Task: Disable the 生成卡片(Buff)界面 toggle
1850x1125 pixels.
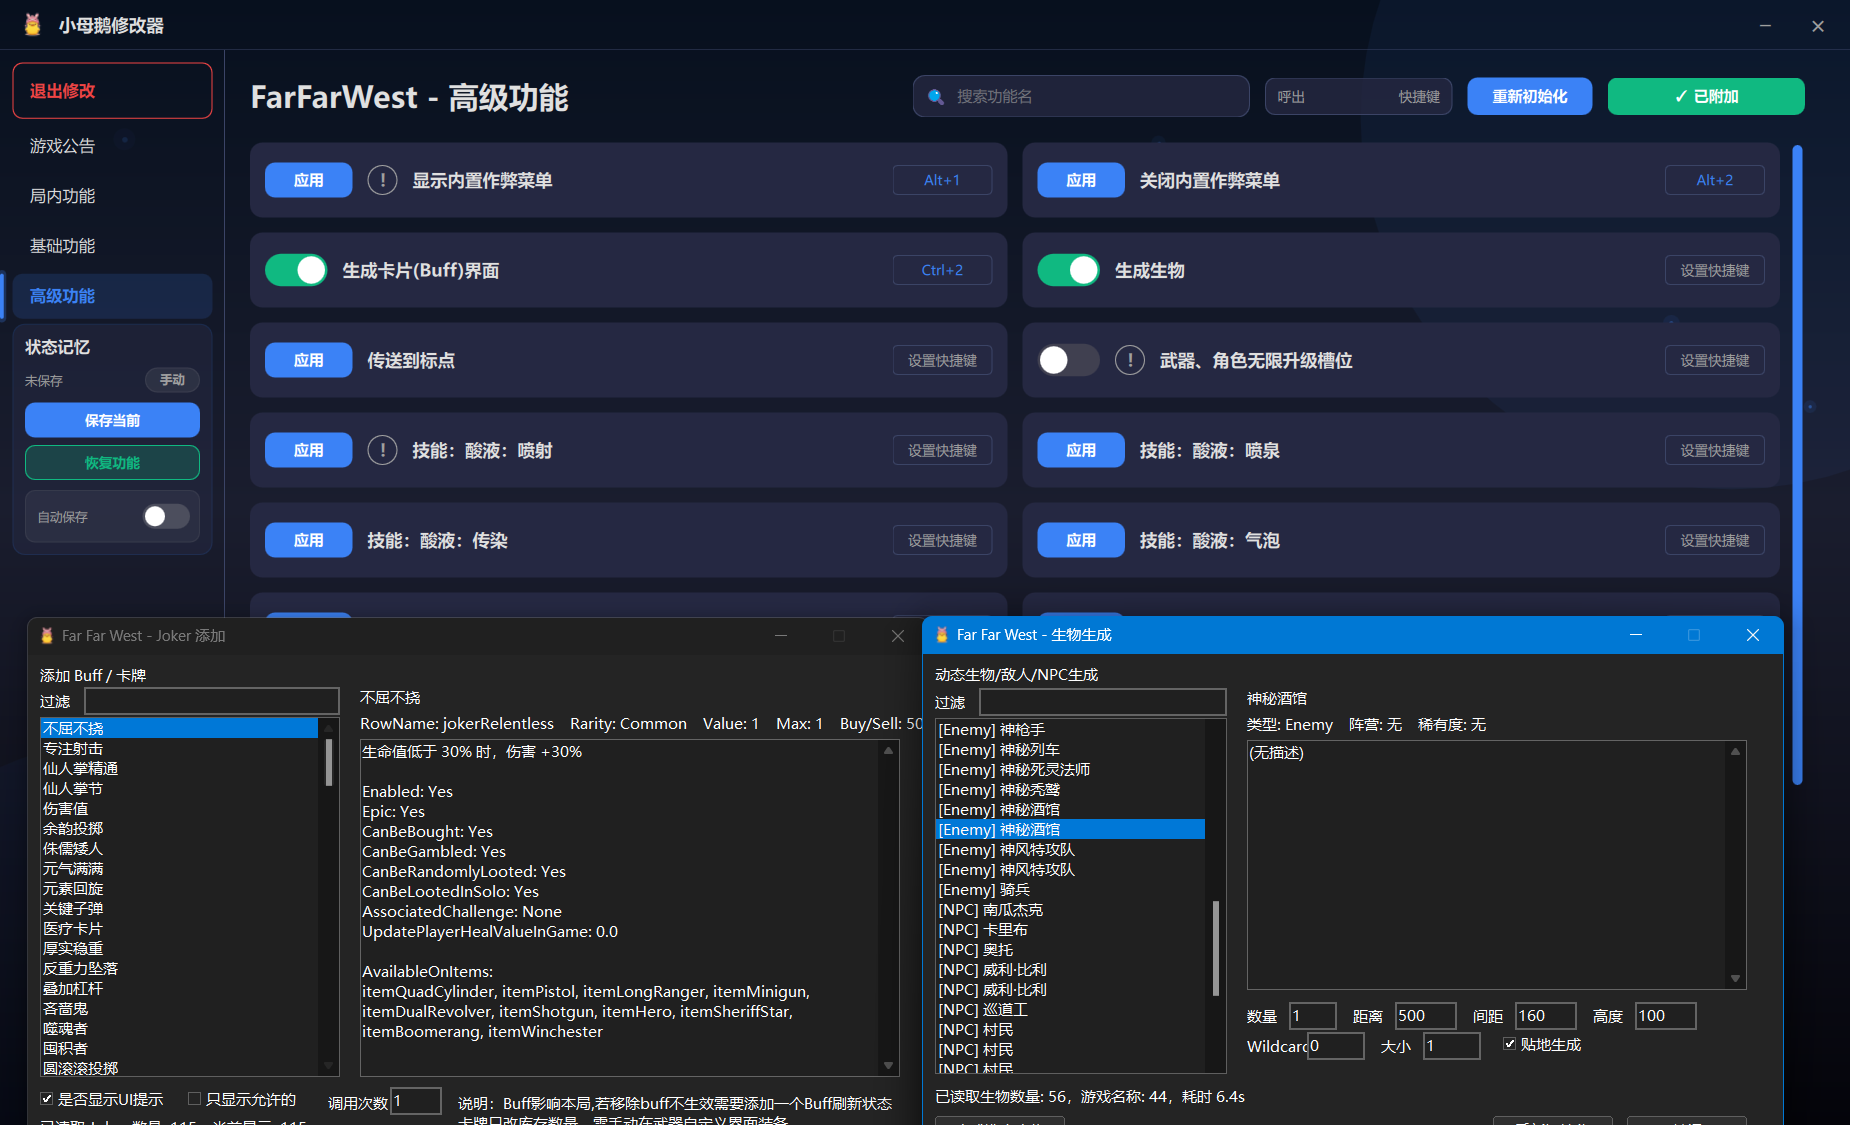Action: click(x=296, y=270)
